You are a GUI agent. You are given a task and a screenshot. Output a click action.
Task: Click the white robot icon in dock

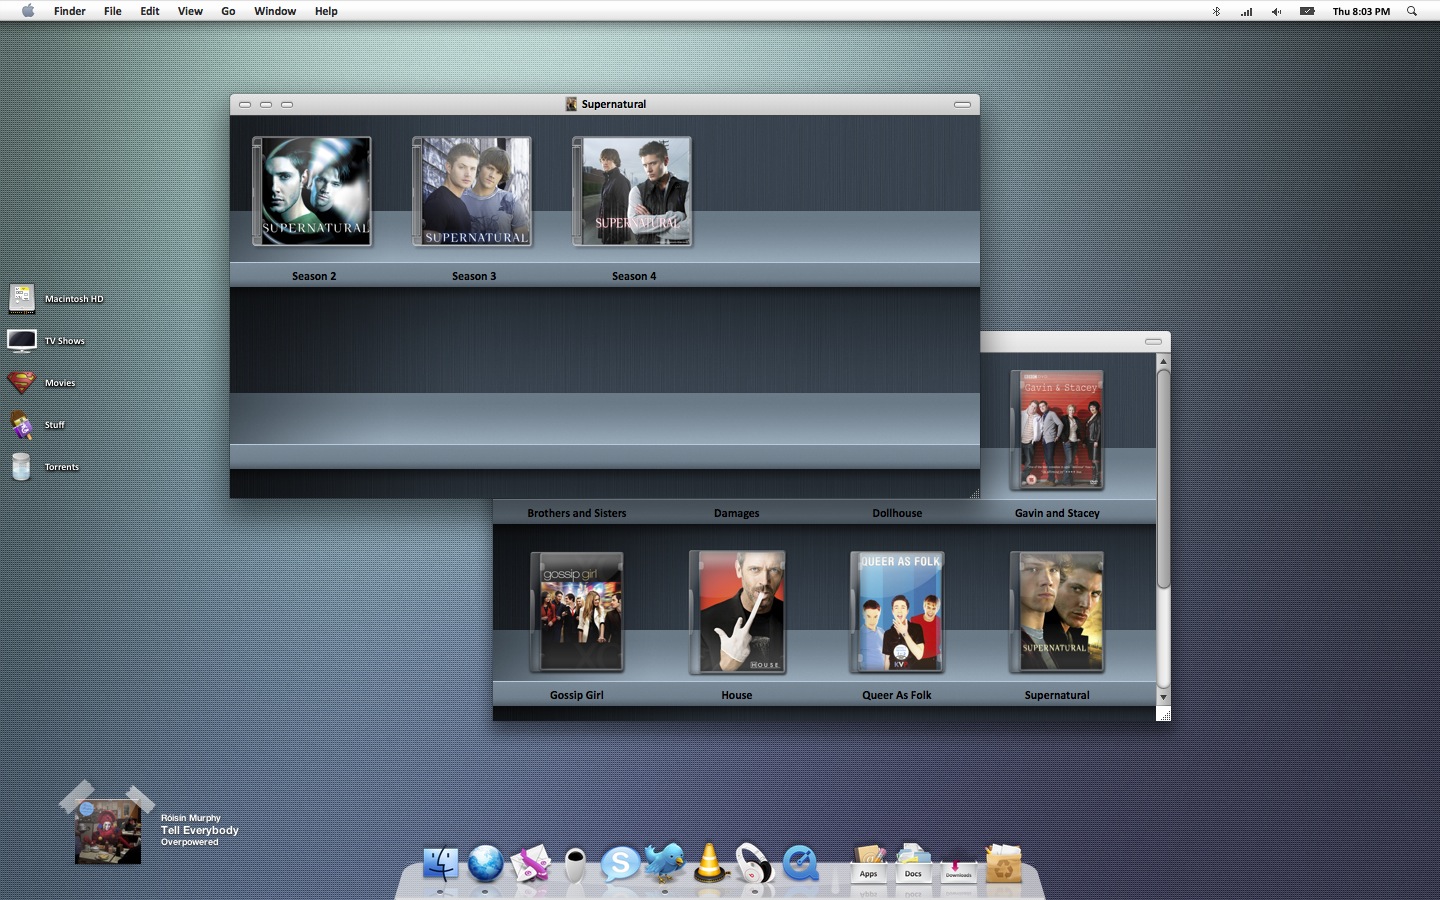click(x=575, y=864)
